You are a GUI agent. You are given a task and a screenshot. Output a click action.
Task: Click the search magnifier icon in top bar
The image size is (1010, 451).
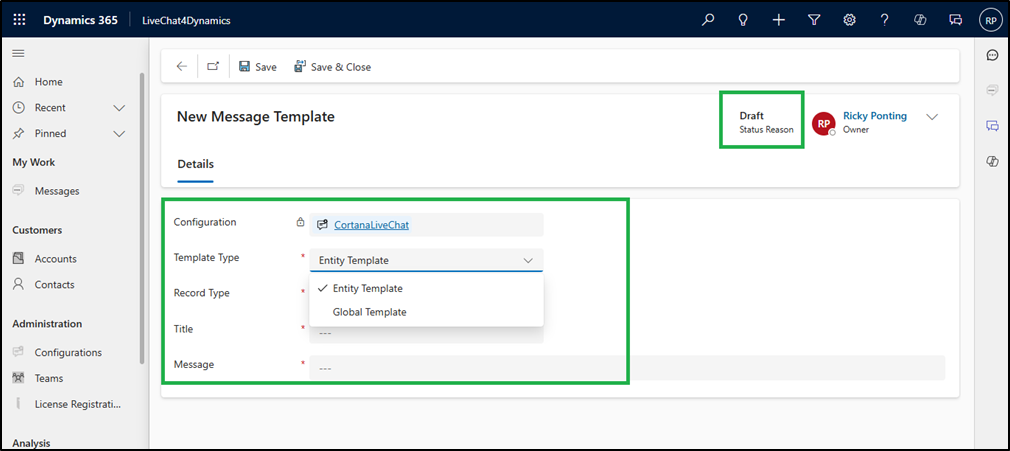[x=708, y=20]
